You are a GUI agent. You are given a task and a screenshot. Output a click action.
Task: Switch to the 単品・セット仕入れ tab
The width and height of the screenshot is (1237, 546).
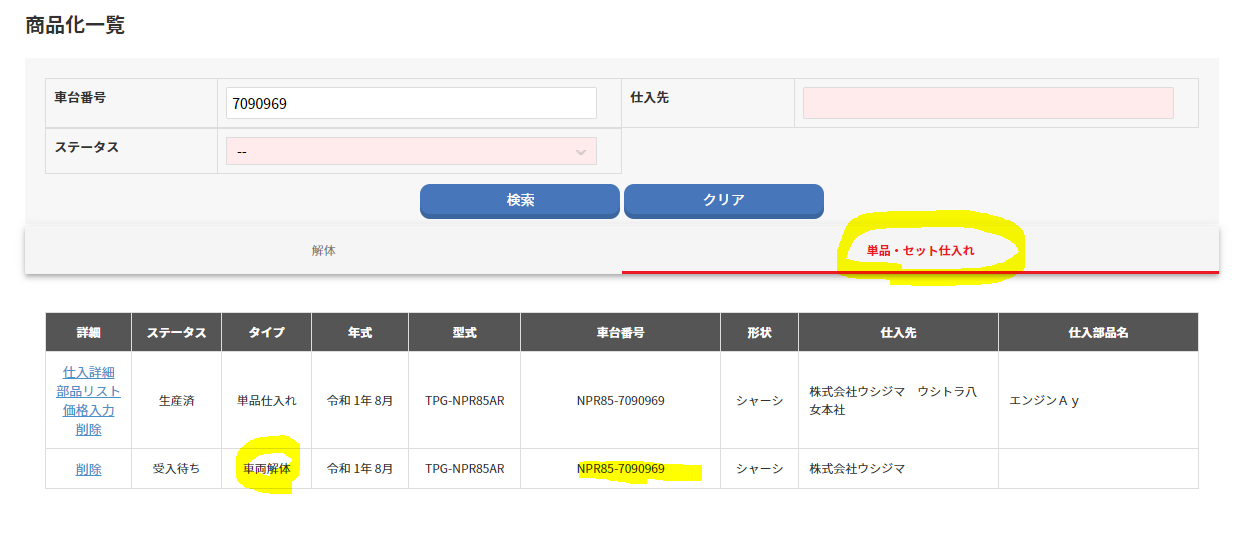coord(920,251)
